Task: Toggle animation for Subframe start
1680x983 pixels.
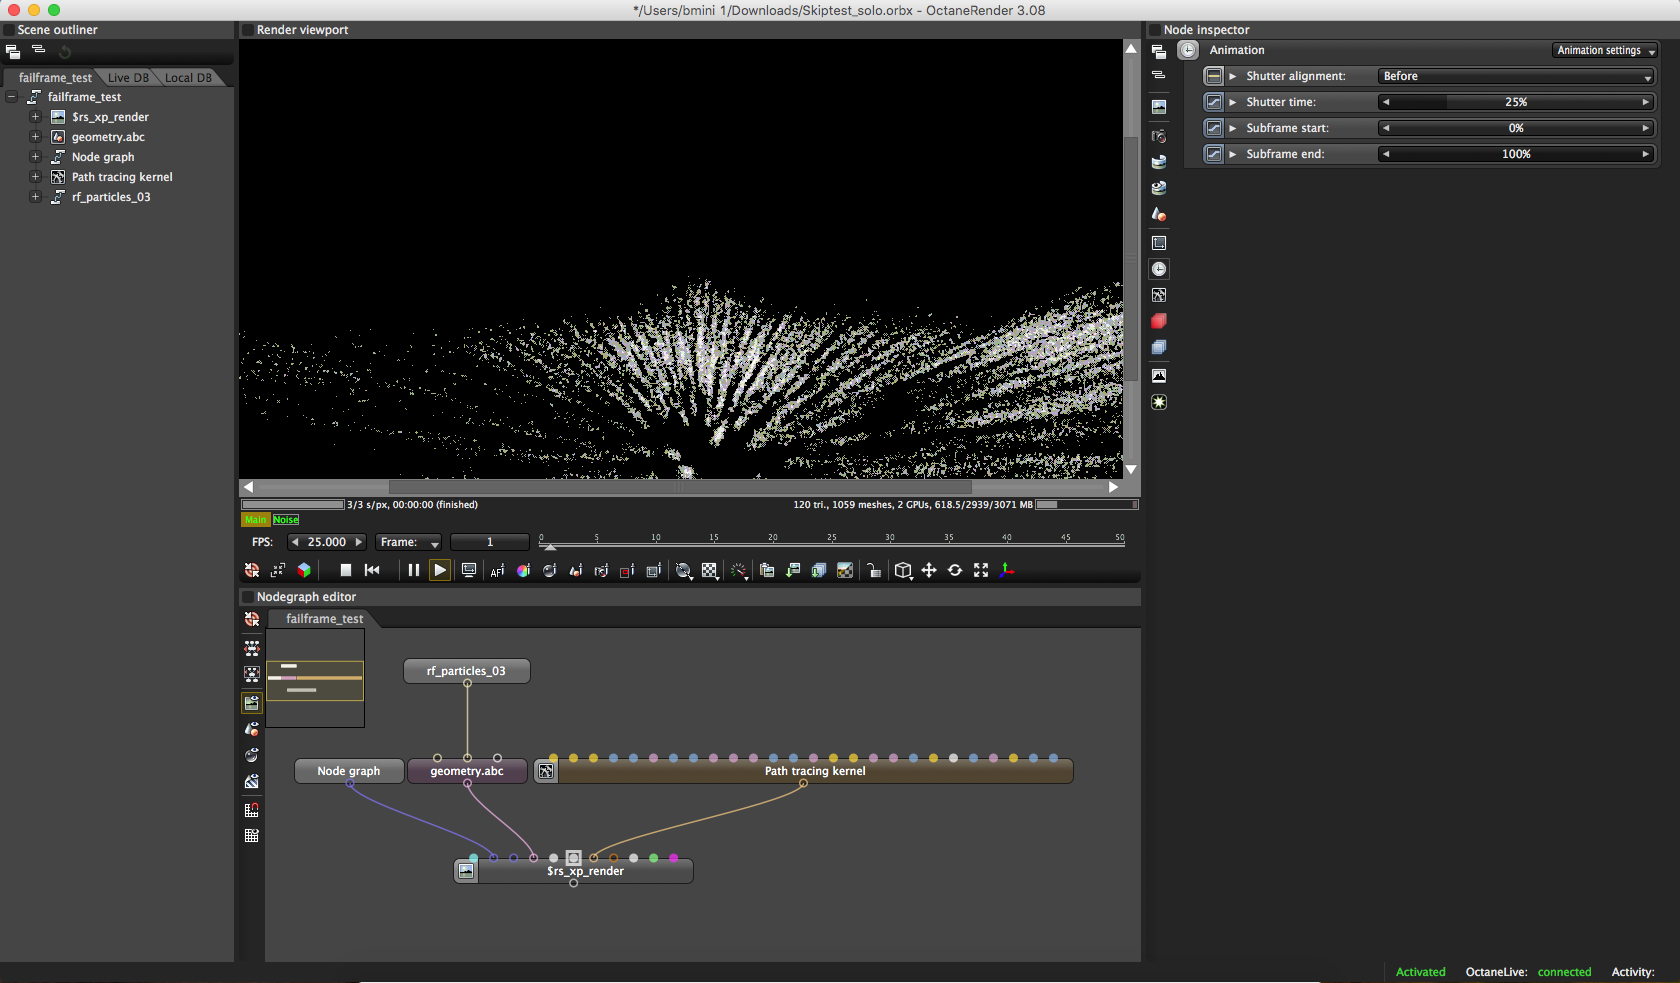Action: point(1213,128)
